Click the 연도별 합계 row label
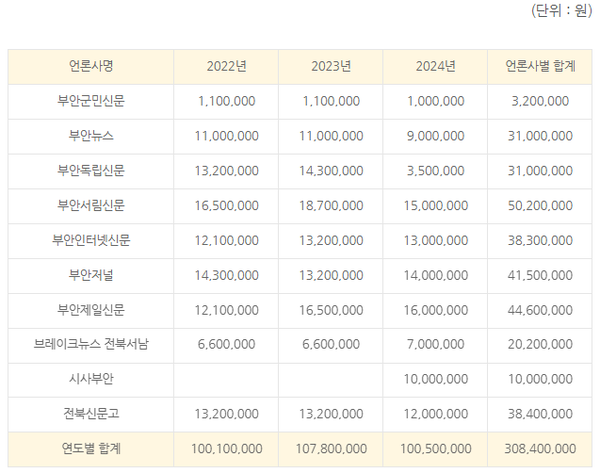 coord(91,449)
